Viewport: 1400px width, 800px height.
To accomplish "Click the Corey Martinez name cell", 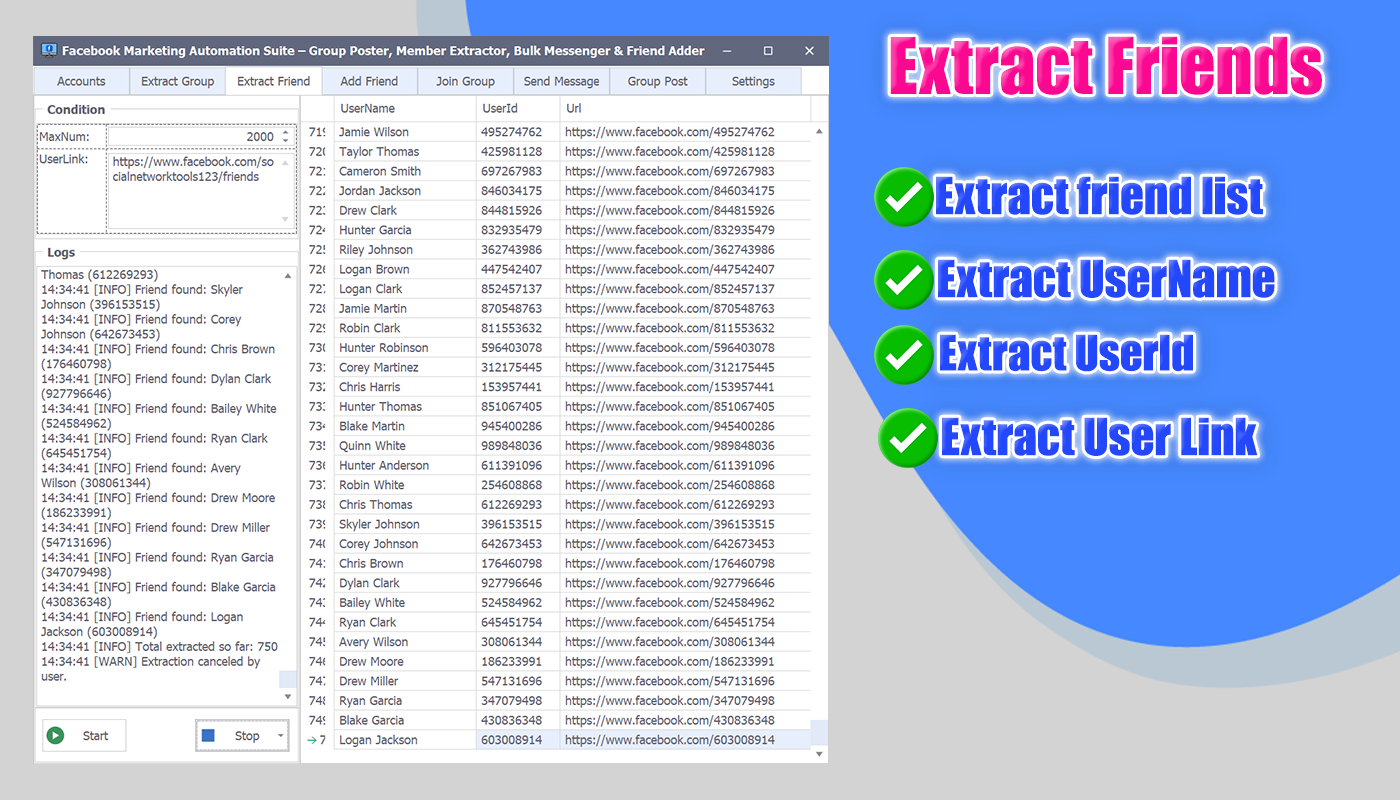I will click(x=405, y=367).
